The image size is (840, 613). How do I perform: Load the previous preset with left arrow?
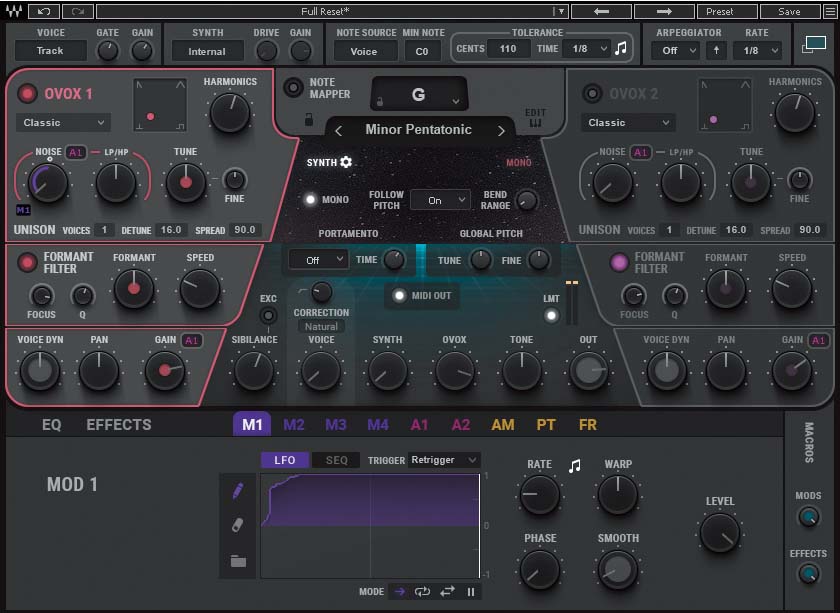point(601,11)
